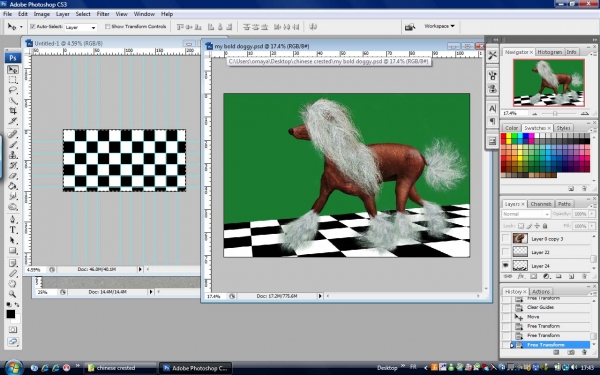This screenshot has width=600, height=375.
Task: Click the Windows Start button
Action: (13, 368)
